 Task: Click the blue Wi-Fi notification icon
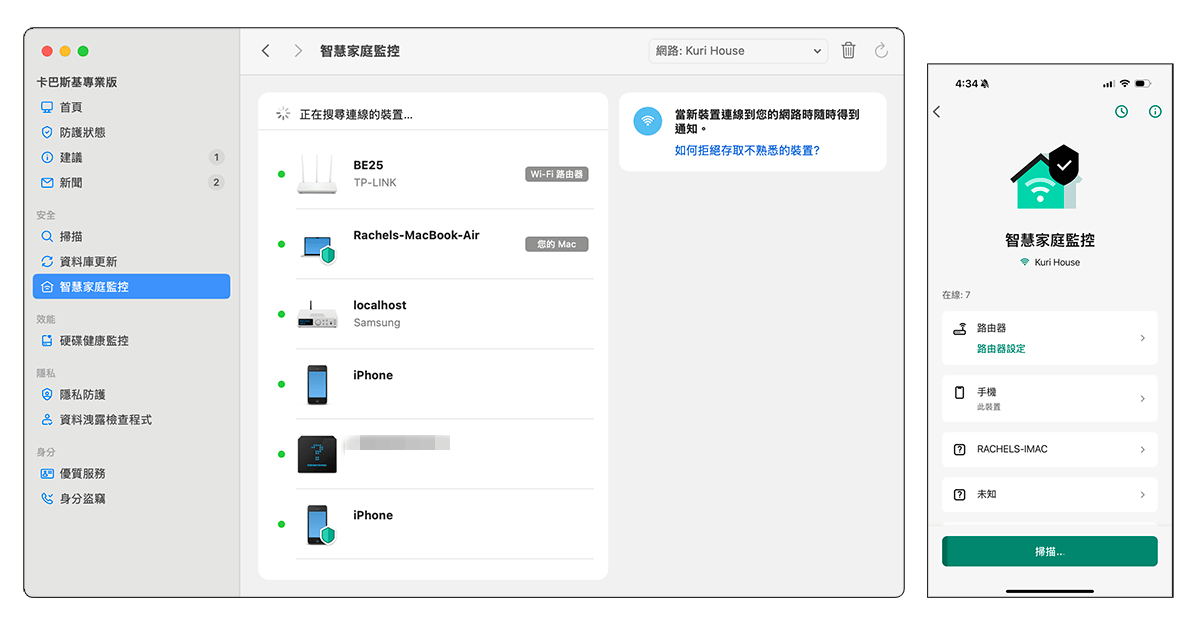tap(648, 121)
